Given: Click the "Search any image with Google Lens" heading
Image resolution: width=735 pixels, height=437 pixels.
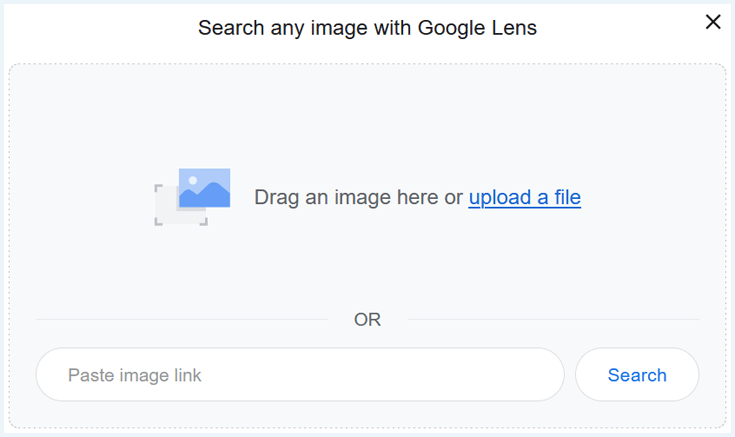Looking at the screenshot, I should coord(368,28).
